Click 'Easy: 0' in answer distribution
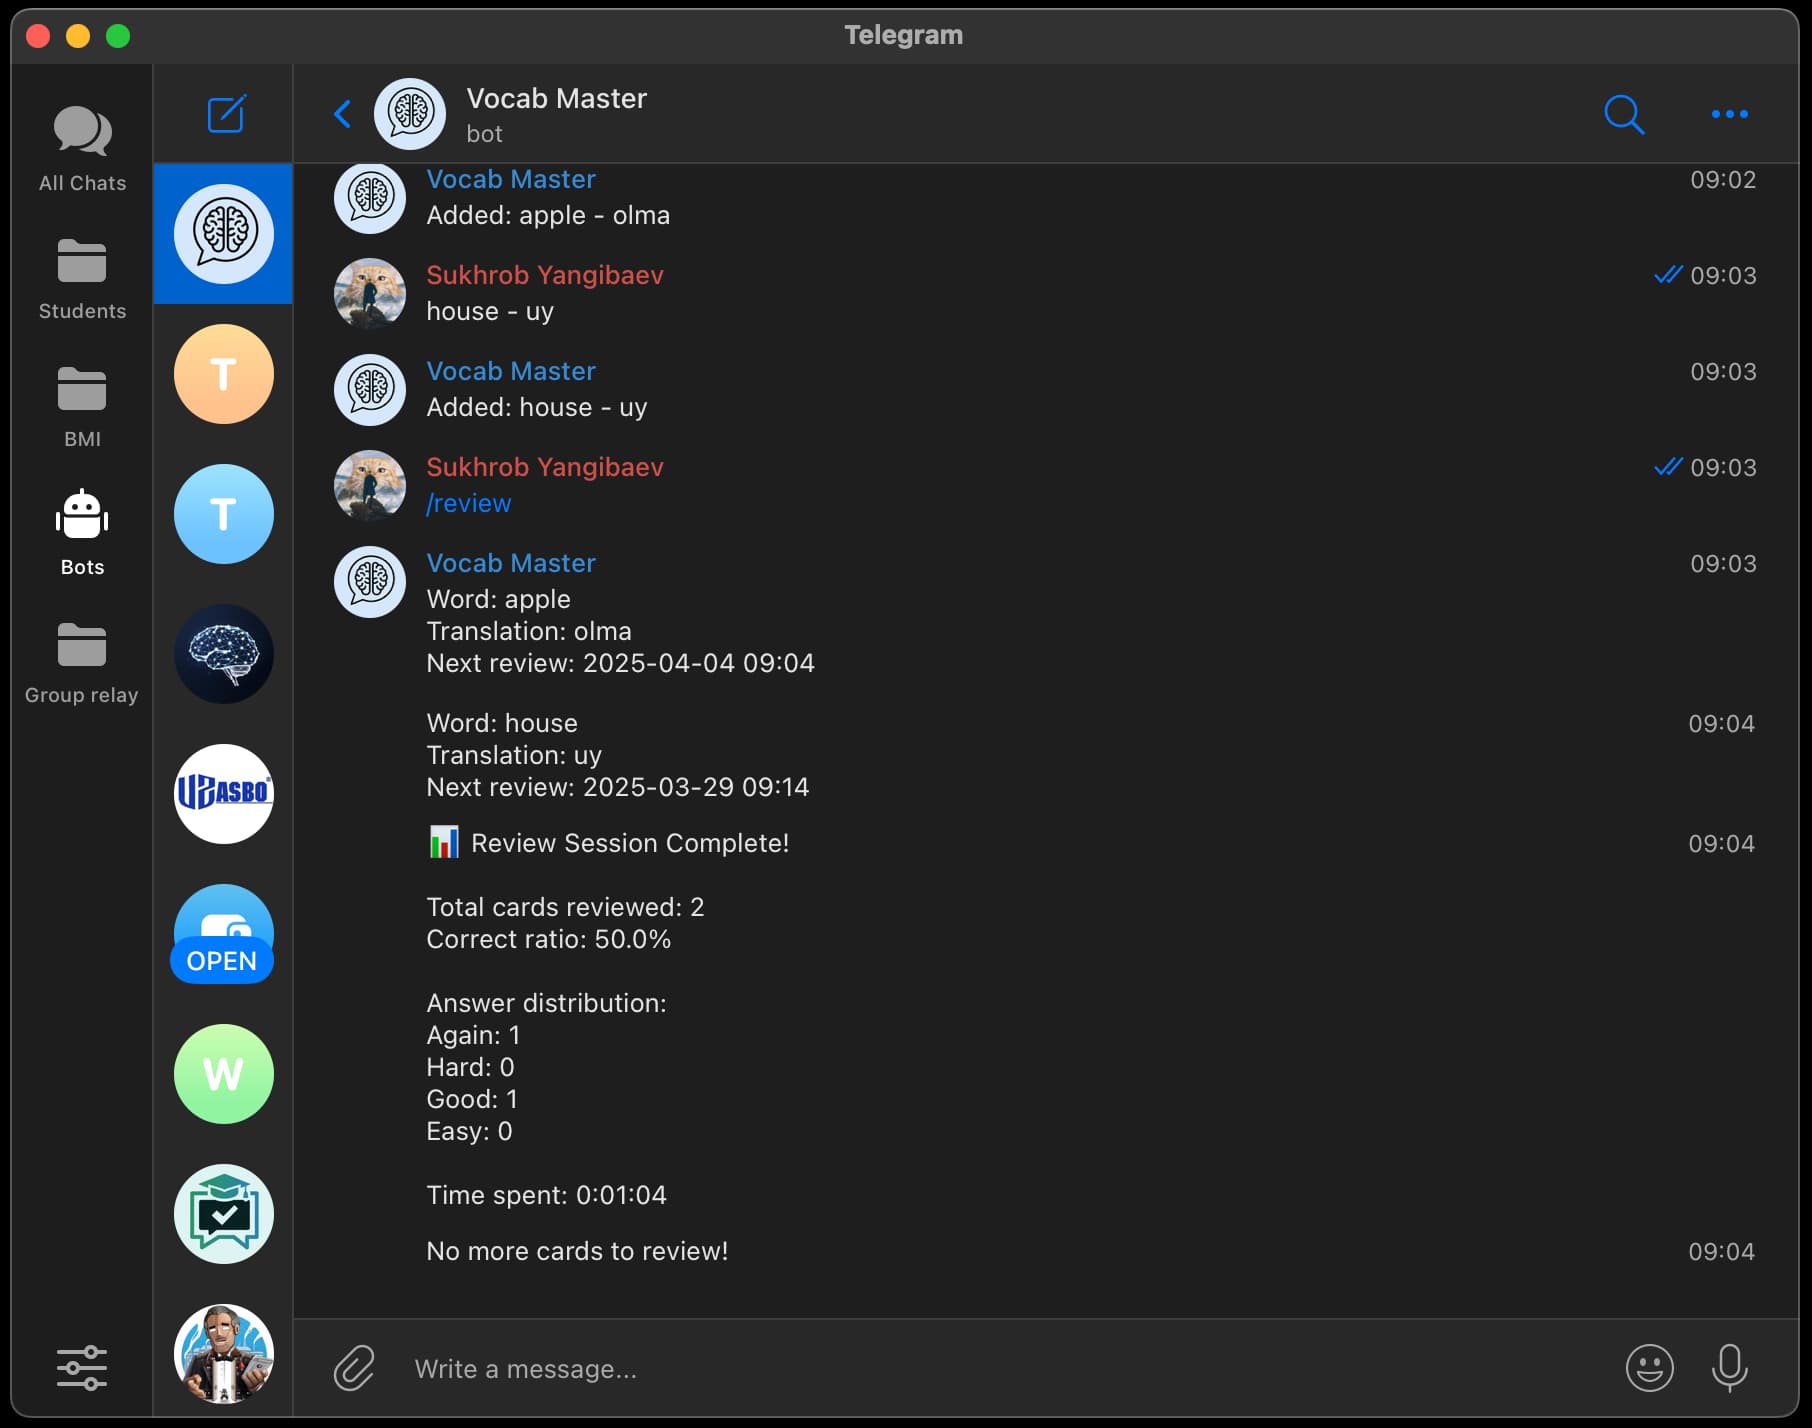Screen dimensions: 1812x1428 tap(469, 1131)
